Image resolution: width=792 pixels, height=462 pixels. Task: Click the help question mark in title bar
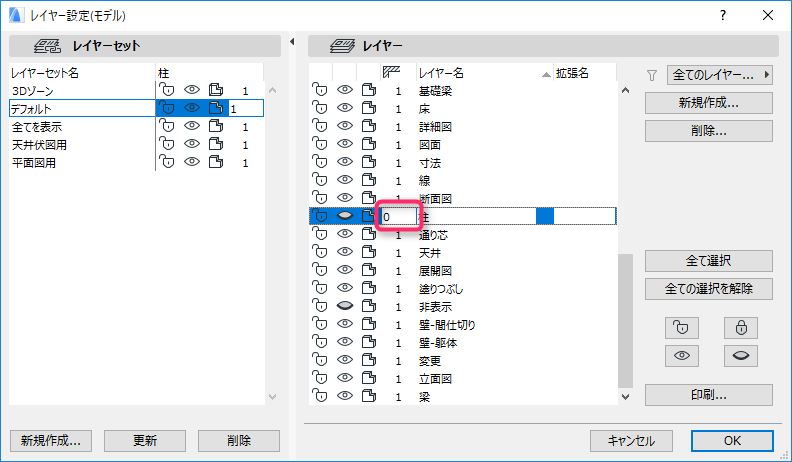click(x=723, y=15)
